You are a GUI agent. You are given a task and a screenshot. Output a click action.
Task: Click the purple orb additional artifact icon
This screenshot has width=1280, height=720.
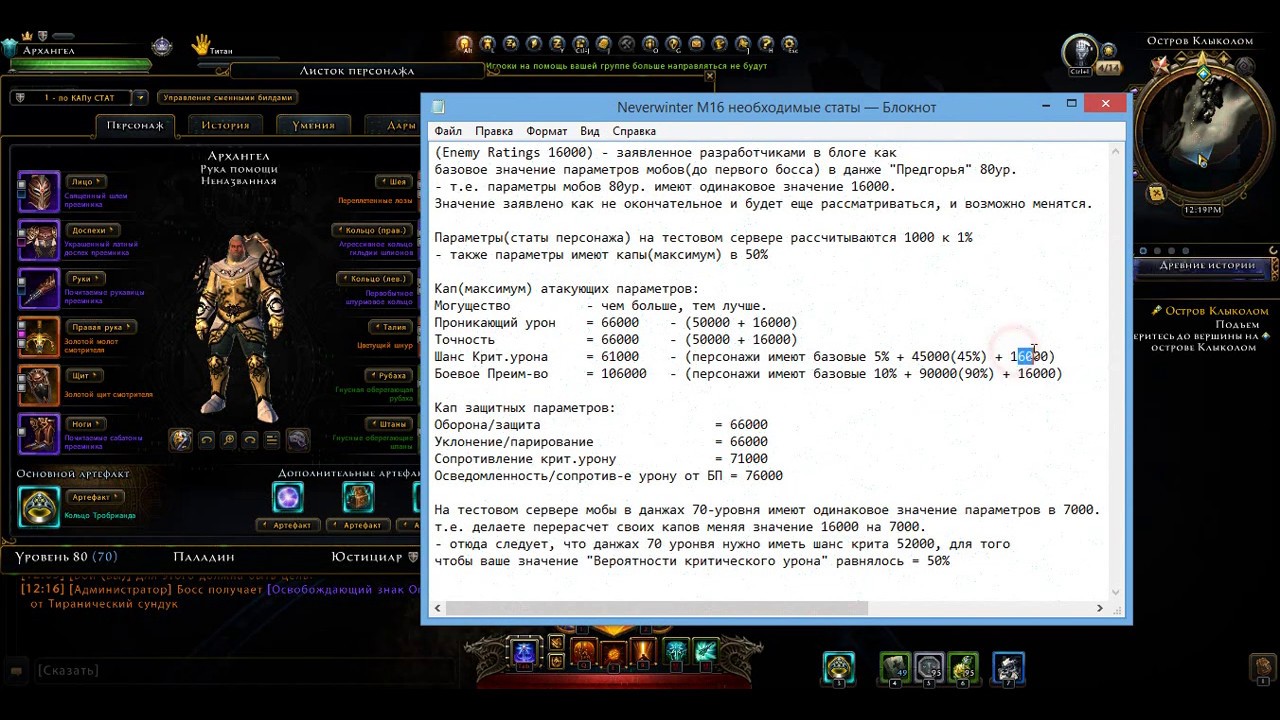pyautogui.click(x=288, y=497)
